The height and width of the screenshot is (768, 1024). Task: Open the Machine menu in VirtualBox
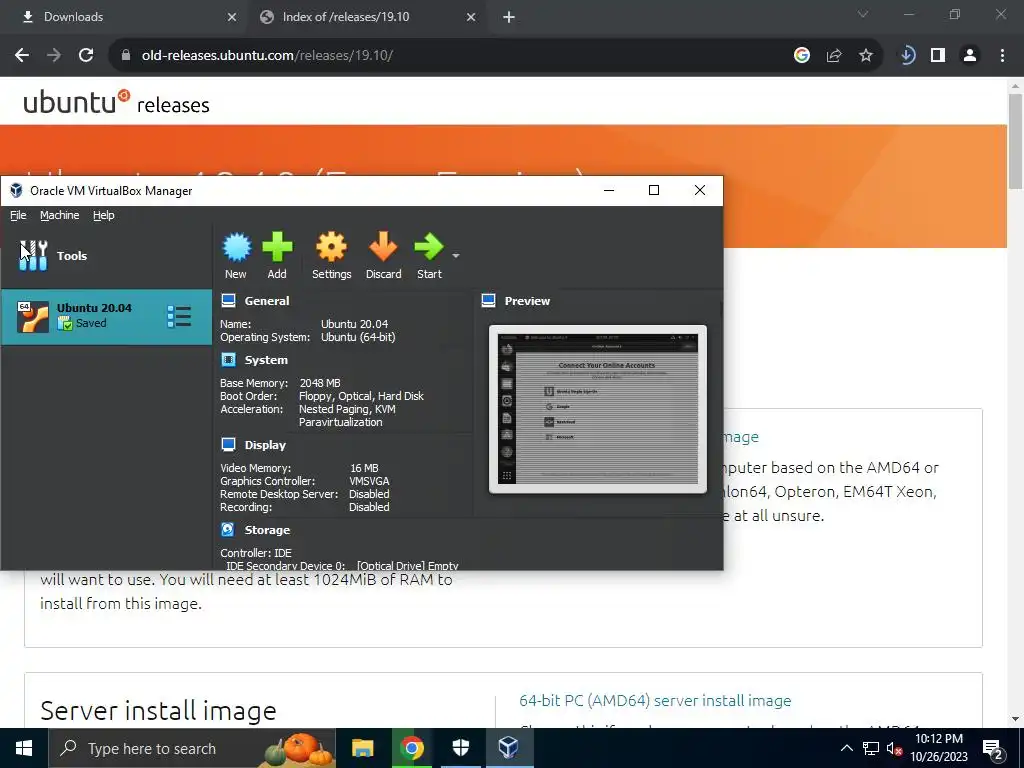tap(59, 215)
